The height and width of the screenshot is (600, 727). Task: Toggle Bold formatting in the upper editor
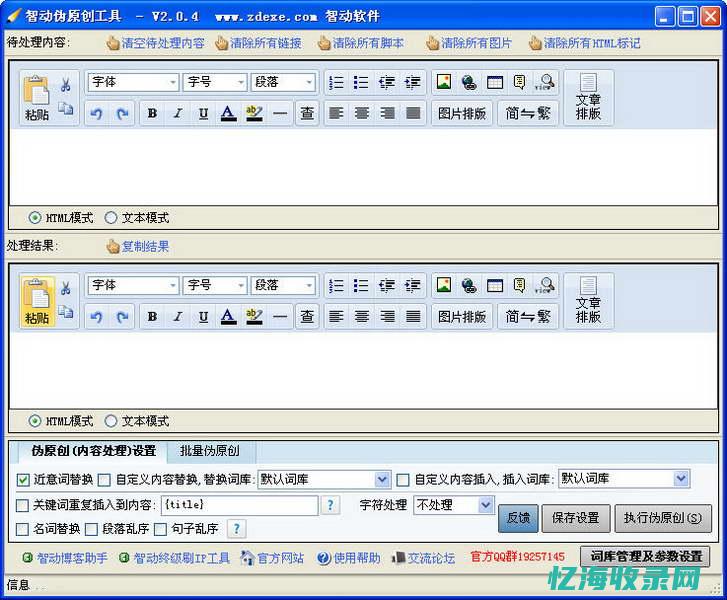pyautogui.click(x=152, y=113)
